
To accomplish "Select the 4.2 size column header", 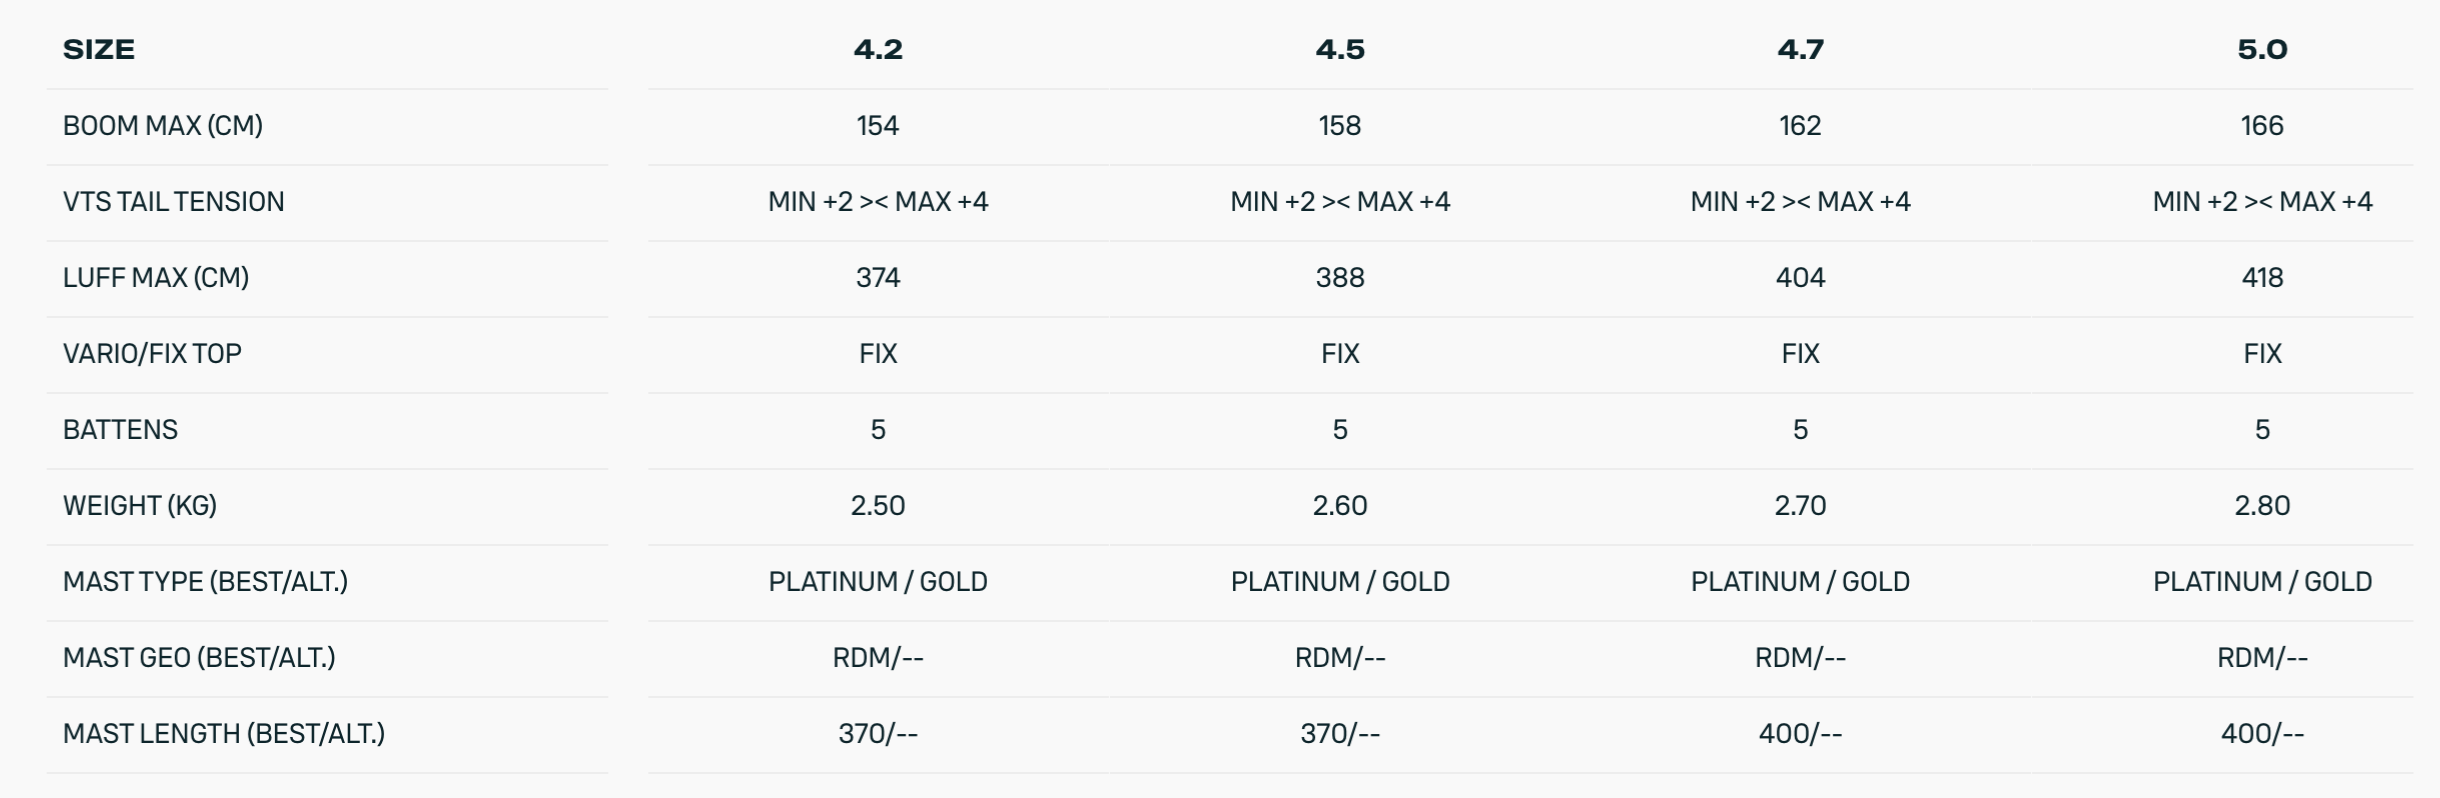I will pos(878,49).
